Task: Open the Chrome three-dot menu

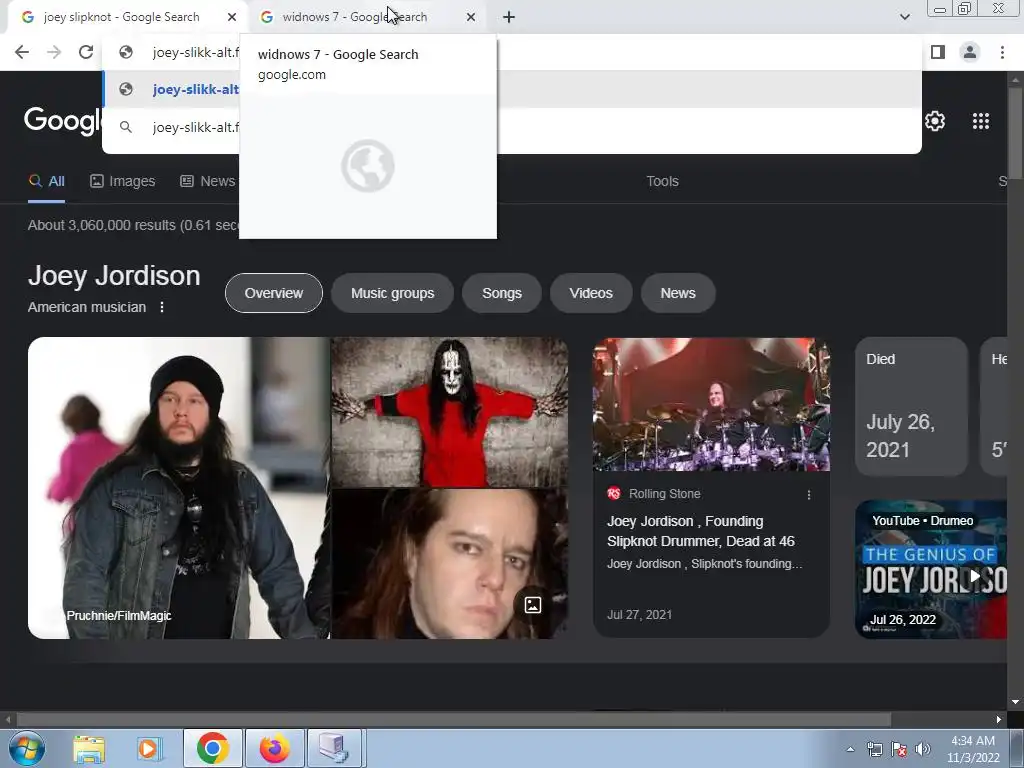Action: pyautogui.click(x=1002, y=52)
